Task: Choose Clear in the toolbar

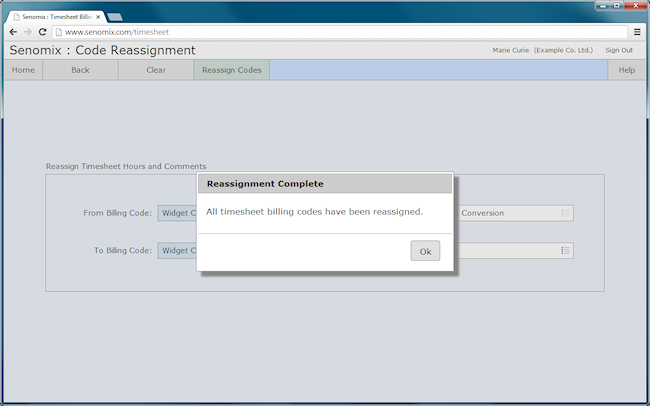Action: [156, 70]
